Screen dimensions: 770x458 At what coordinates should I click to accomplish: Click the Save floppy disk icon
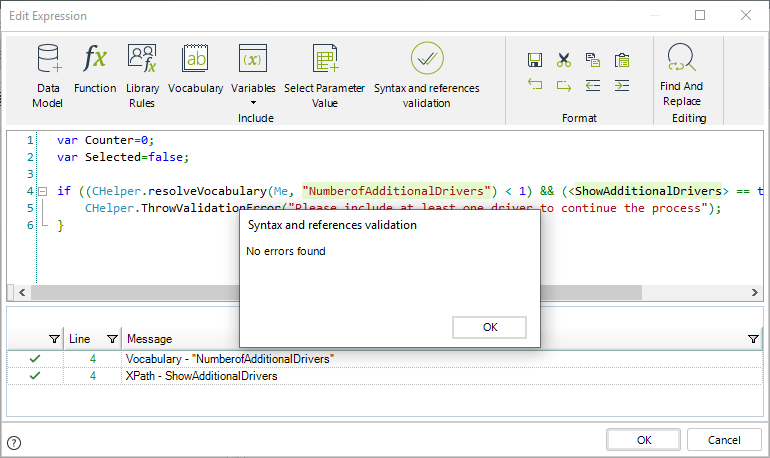[535, 60]
